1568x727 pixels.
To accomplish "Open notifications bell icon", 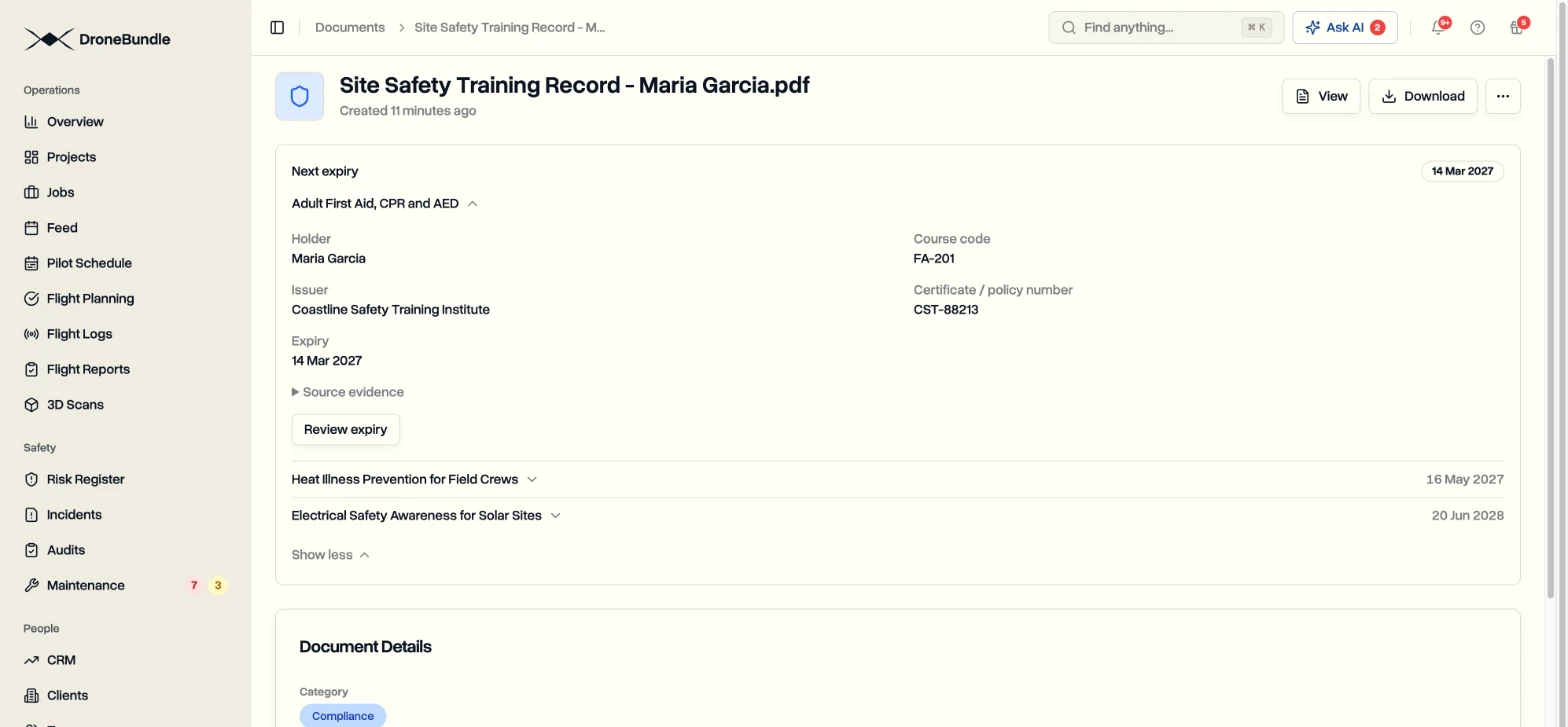I will click(1438, 28).
